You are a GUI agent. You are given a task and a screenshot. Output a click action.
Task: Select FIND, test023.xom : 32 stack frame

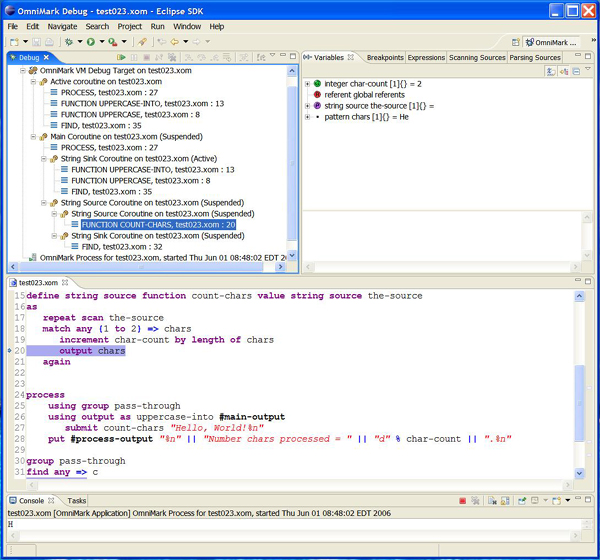pos(122,247)
